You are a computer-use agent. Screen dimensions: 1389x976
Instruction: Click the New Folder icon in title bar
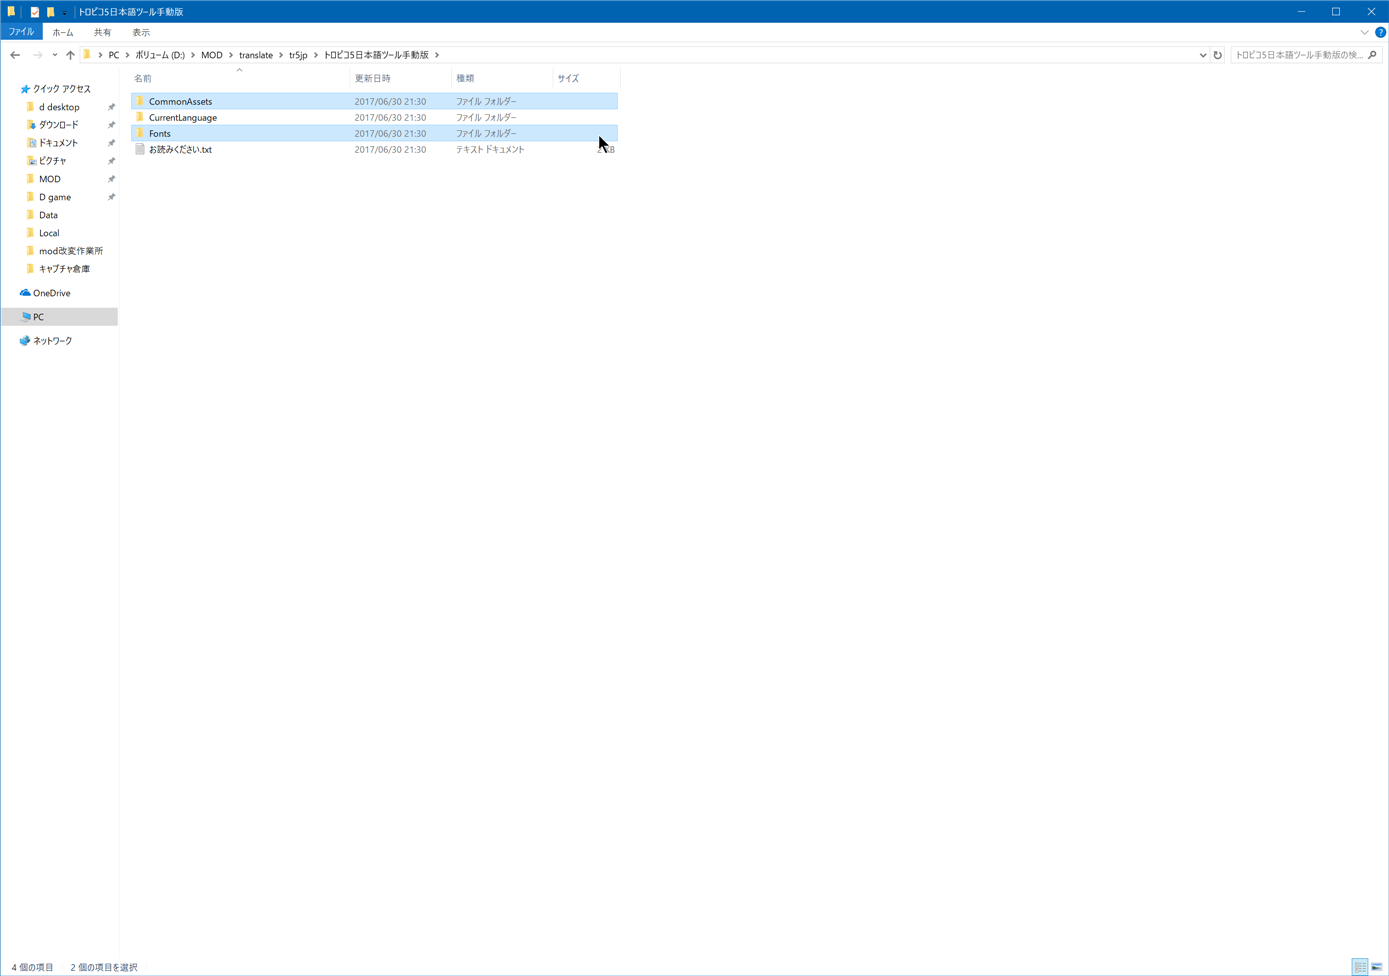[x=50, y=12]
